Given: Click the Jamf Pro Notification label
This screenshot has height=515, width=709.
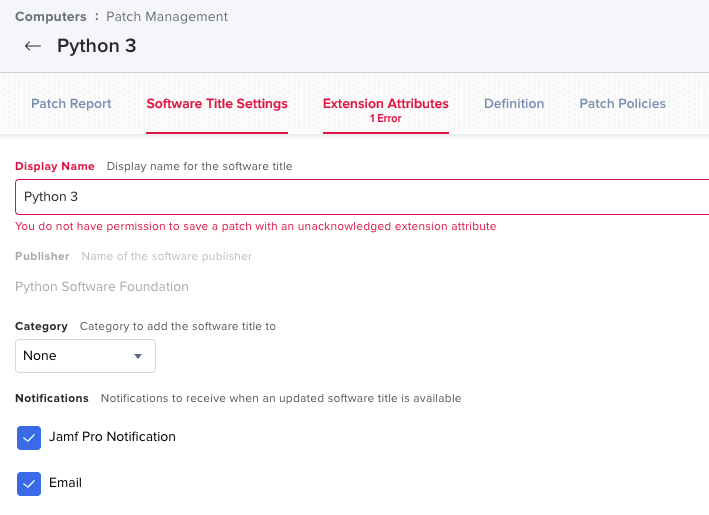Looking at the screenshot, I should [x=112, y=437].
